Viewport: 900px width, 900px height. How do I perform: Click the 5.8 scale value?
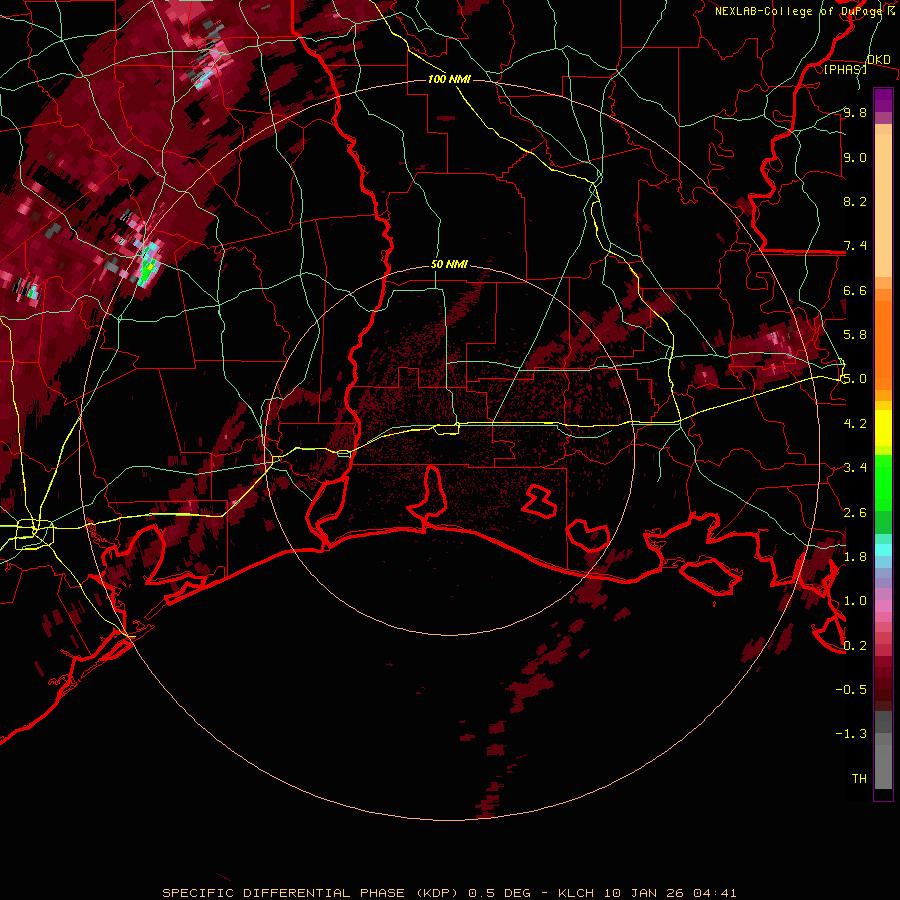pyautogui.click(x=855, y=335)
